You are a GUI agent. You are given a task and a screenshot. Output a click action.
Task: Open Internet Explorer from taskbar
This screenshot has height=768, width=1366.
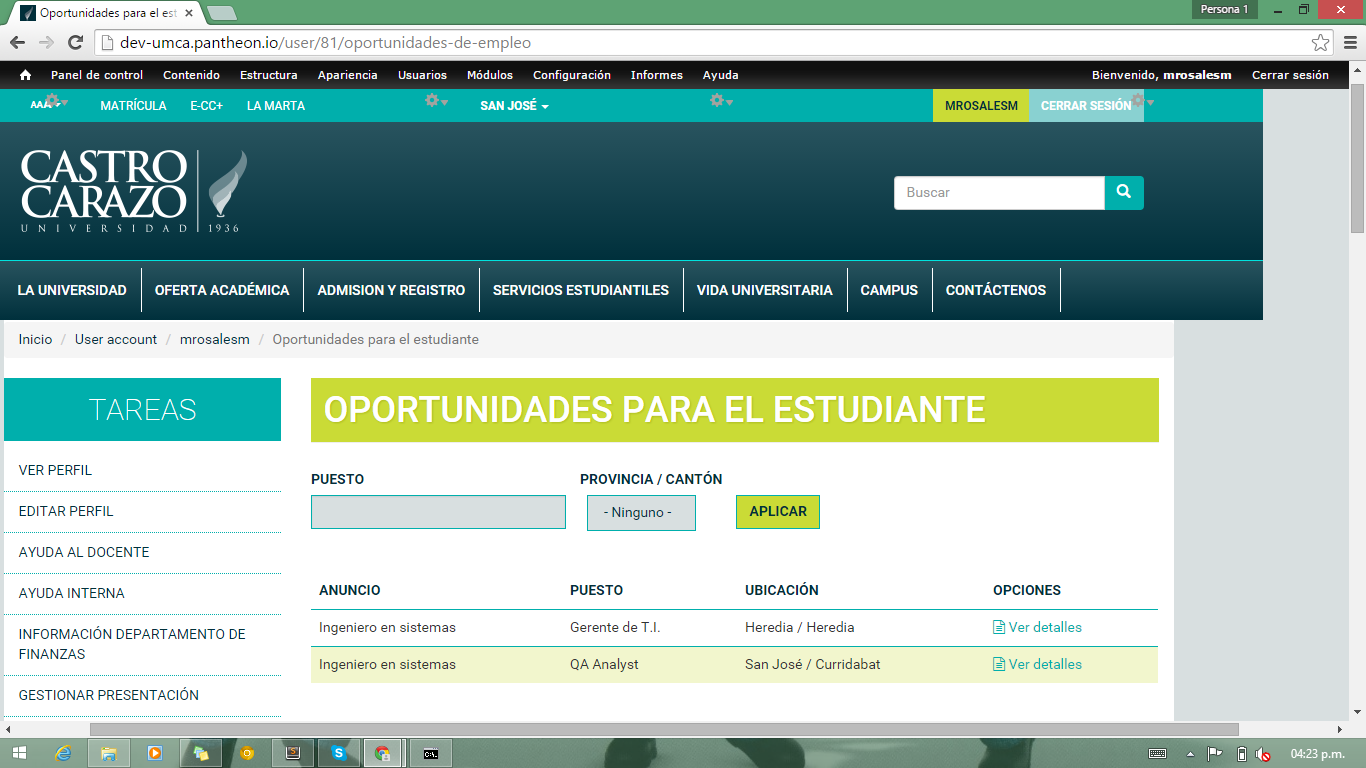(x=64, y=753)
